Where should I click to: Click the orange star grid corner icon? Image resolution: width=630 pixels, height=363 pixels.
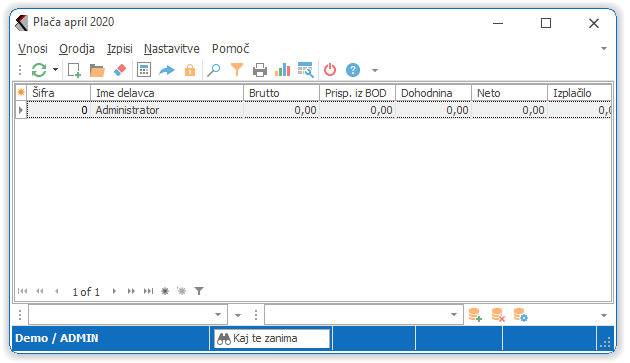(21, 93)
